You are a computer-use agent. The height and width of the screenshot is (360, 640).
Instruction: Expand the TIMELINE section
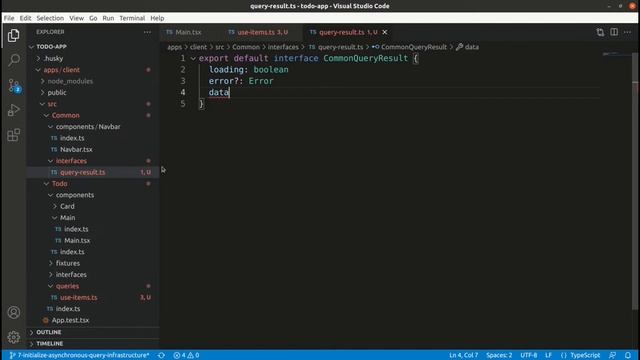click(x=49, y=344)
